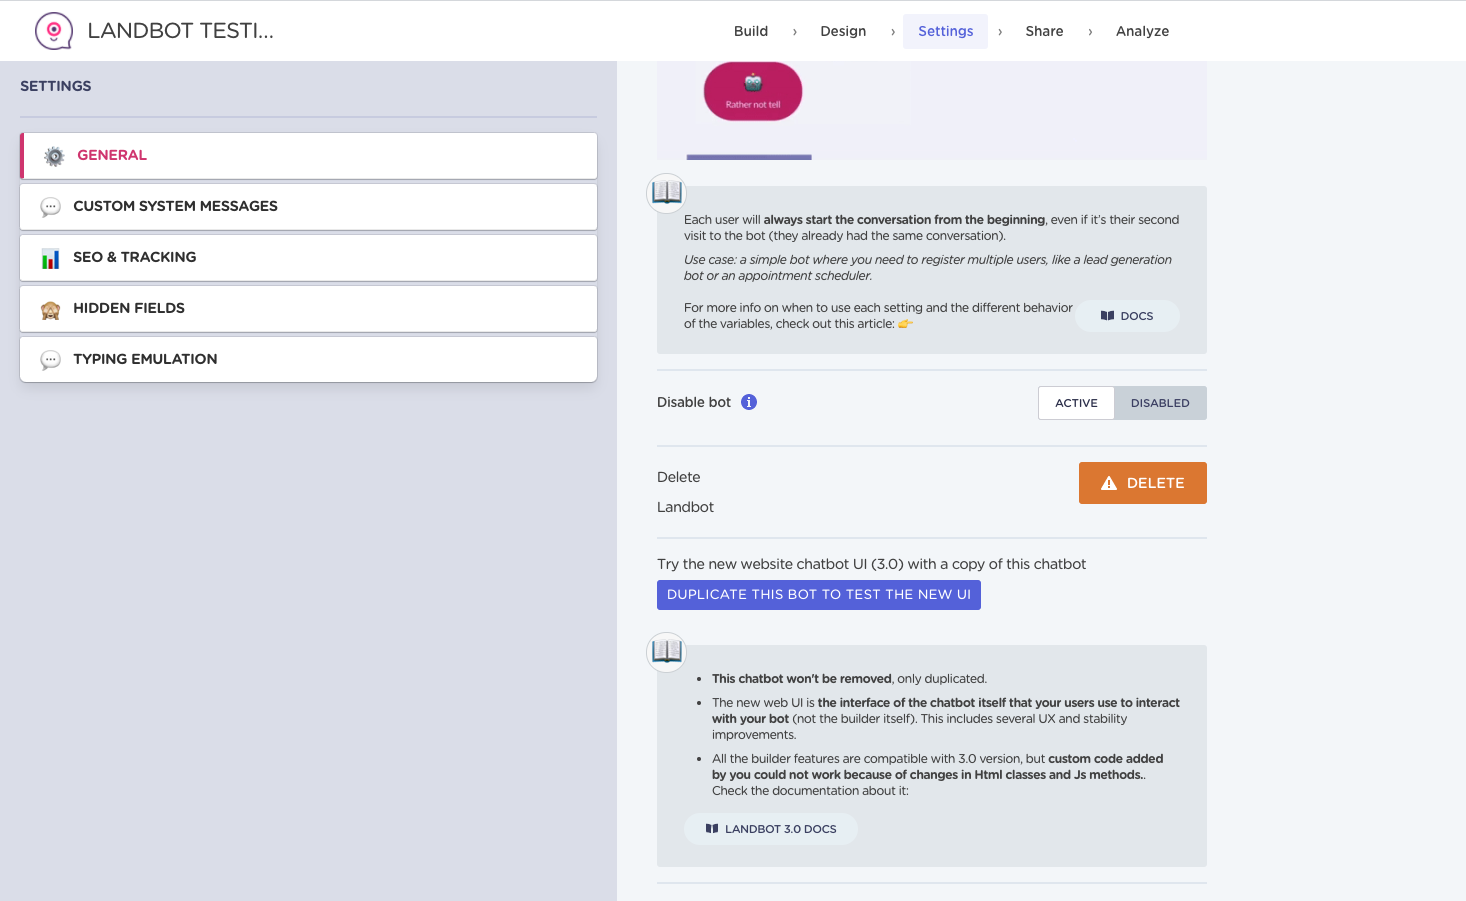Click DUPLICATE THIS BOT TO TEST THE NEW UI

pos(819,595)
